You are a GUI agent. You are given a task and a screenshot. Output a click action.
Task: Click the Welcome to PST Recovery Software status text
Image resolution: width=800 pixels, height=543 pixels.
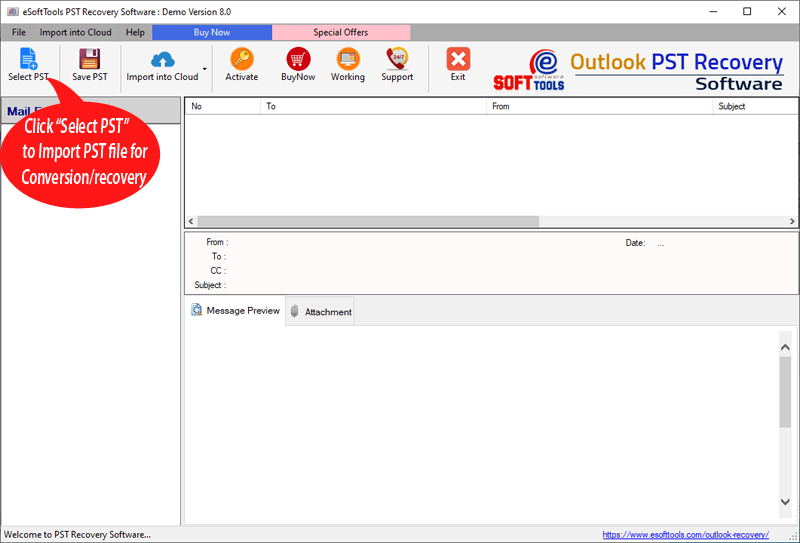tap(77, 535)
